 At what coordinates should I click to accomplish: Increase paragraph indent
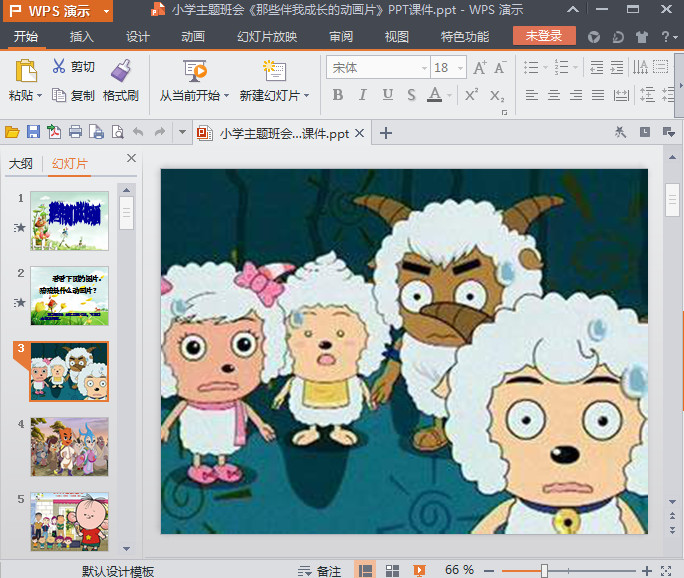pos(617,67)
